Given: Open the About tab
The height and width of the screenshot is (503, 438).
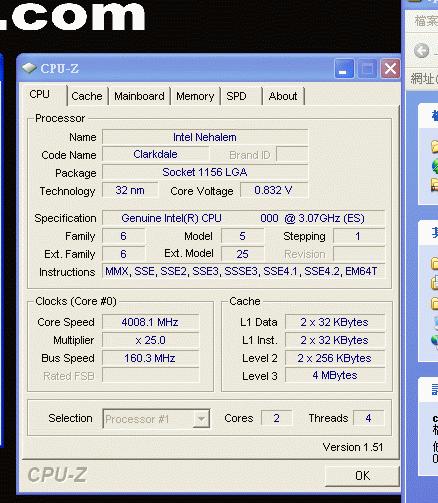Looking at the screenshot, I should point(283,96).
